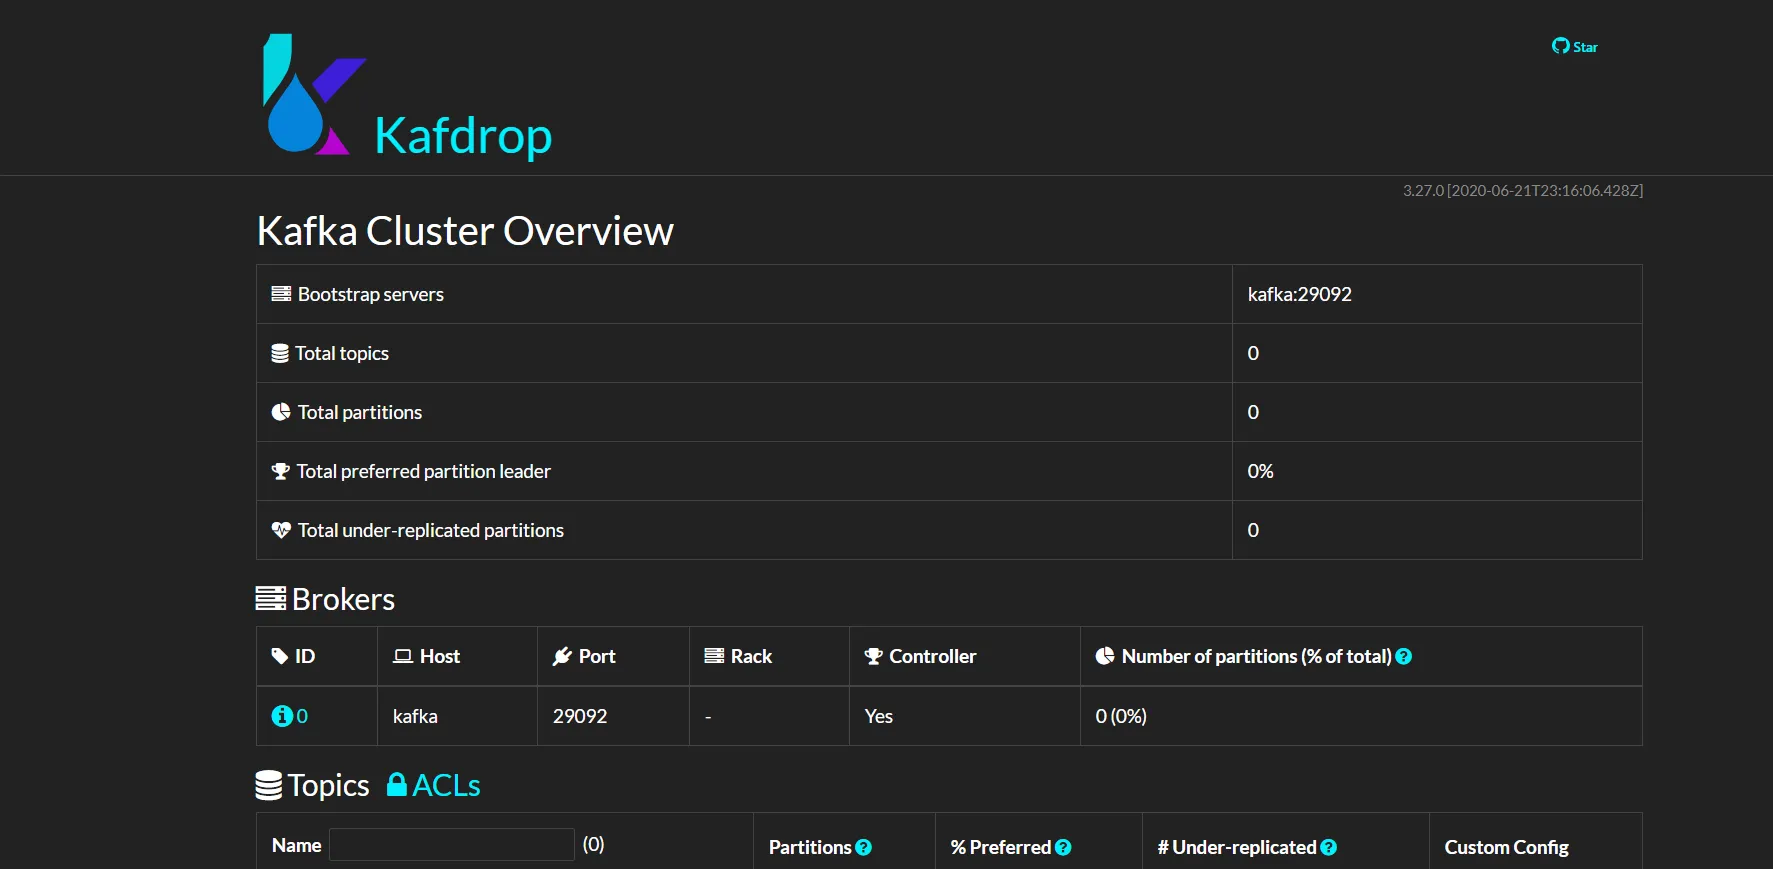Click the Total preferred partition leader label
The image size is (1773, 869).
point(424,471)
